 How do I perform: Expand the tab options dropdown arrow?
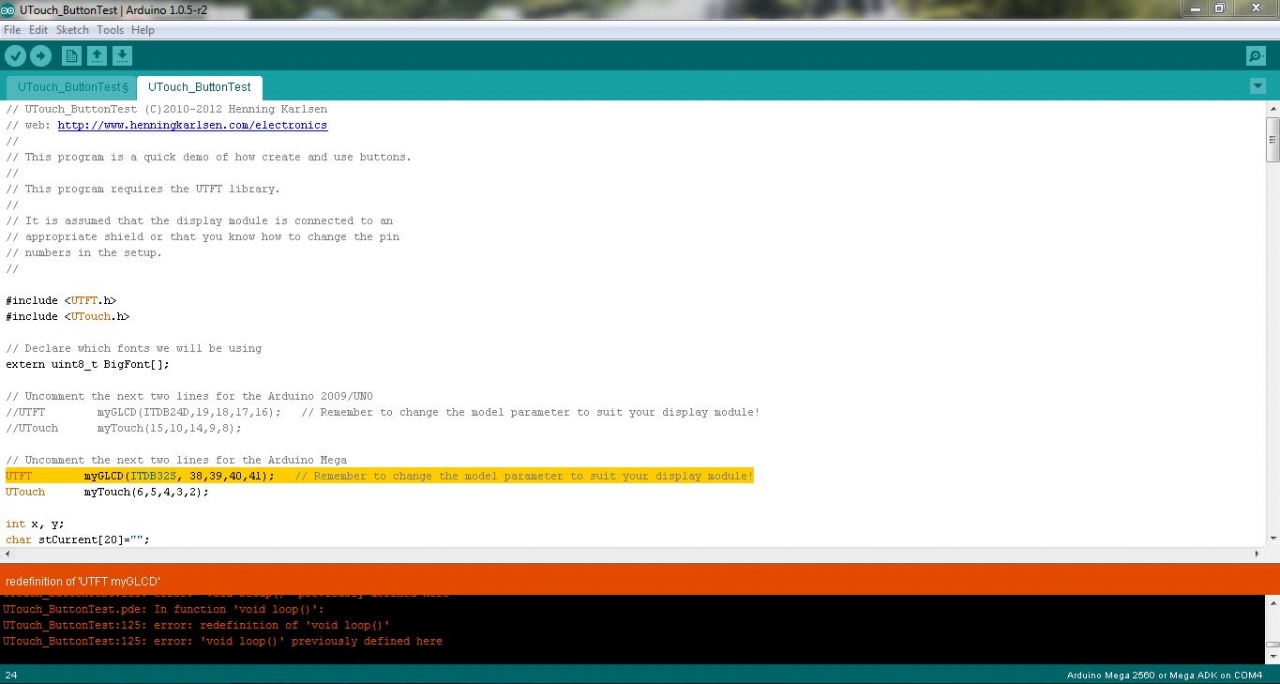tap(1258, 86)
